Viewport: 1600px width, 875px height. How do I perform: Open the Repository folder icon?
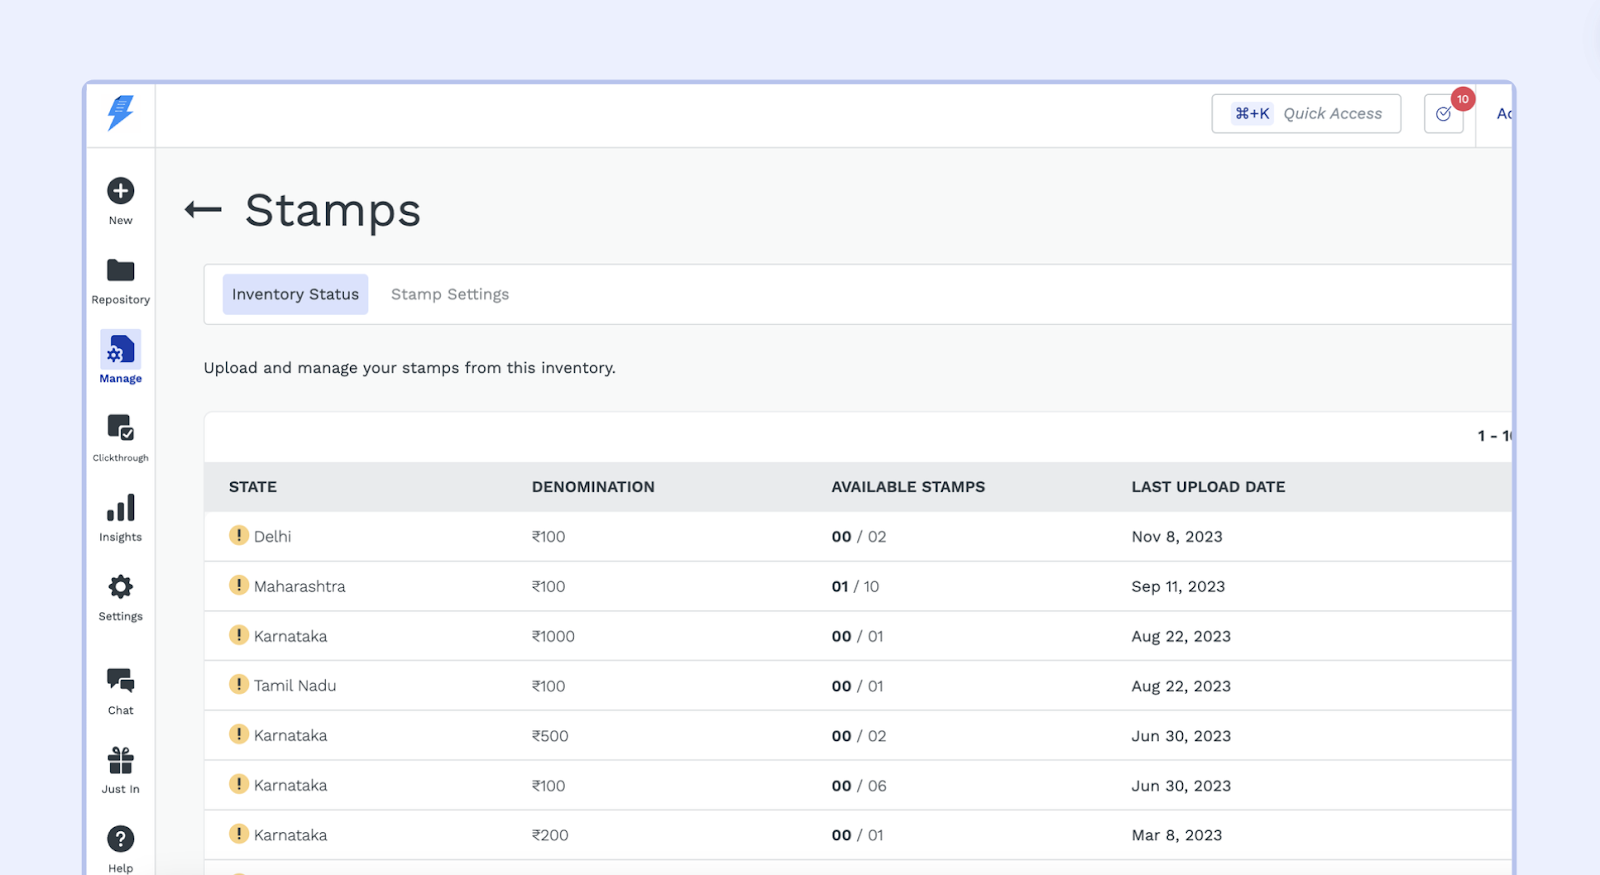(x=121, y=271)
